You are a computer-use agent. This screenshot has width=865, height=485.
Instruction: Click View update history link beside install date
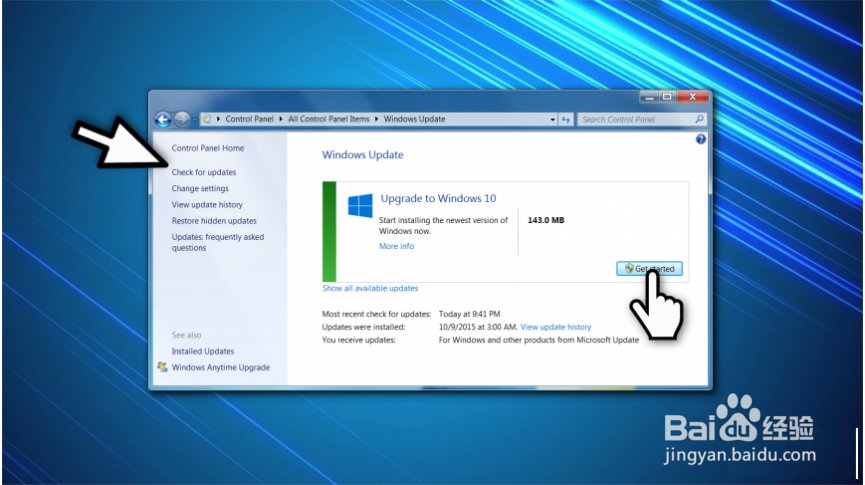[x=556, y=327]
